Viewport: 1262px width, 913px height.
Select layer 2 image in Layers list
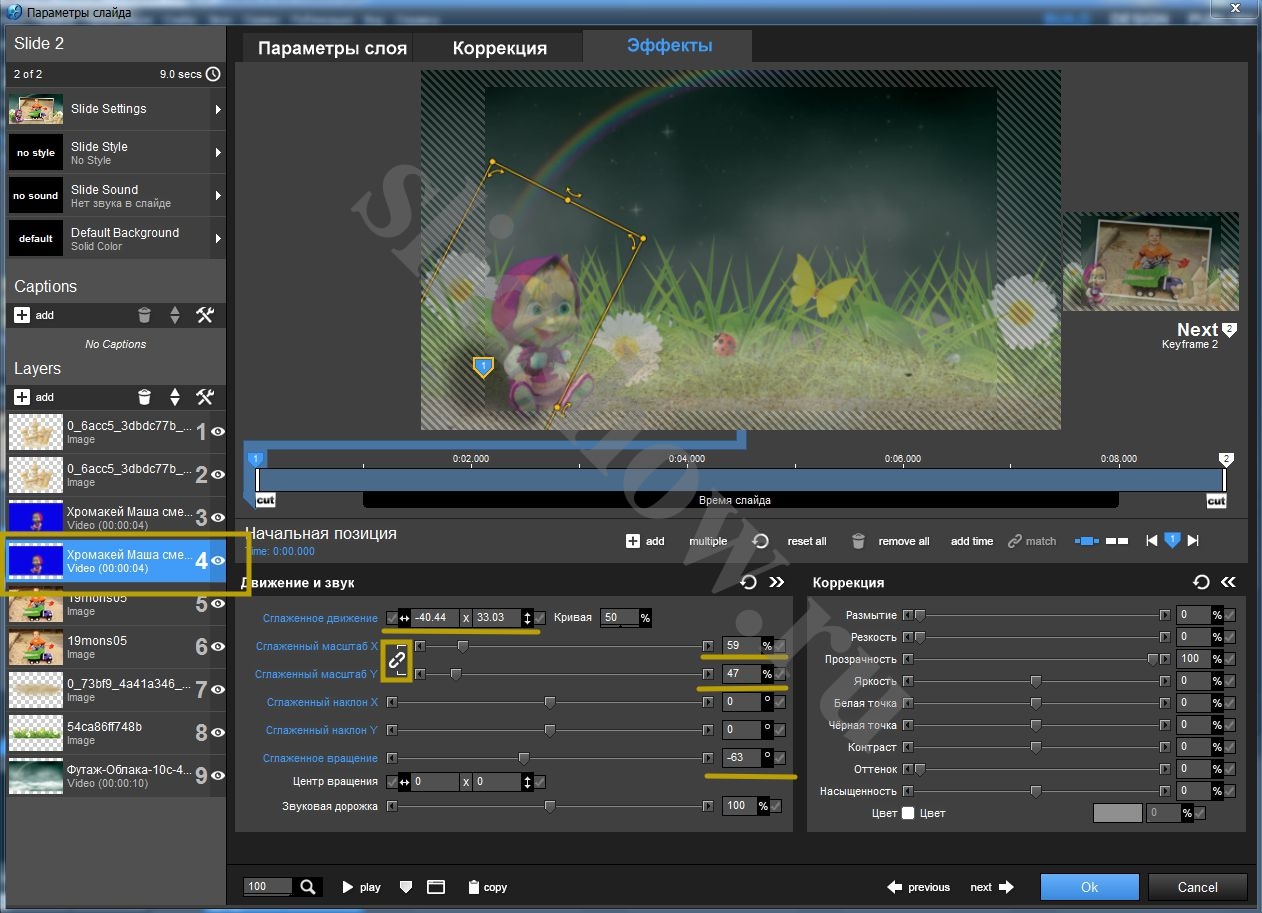coord(117,475)
